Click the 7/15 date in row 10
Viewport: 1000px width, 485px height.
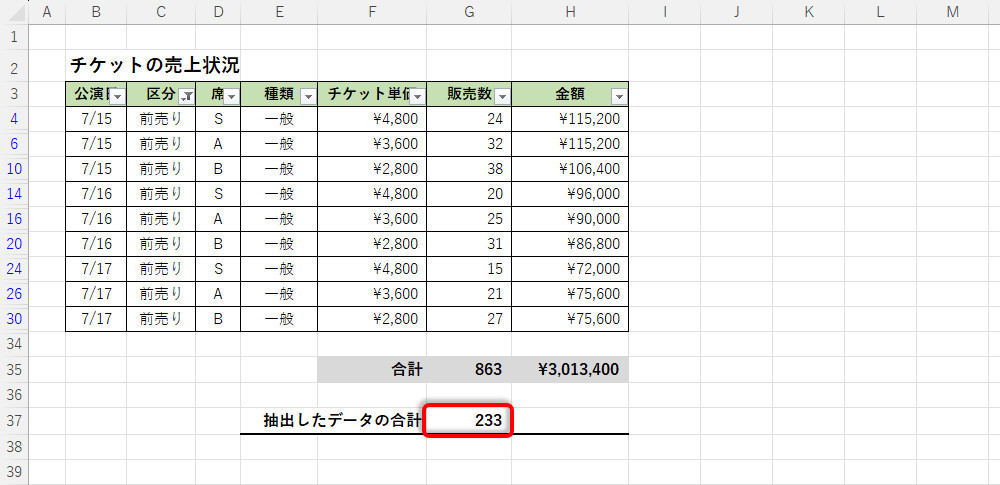96,168
